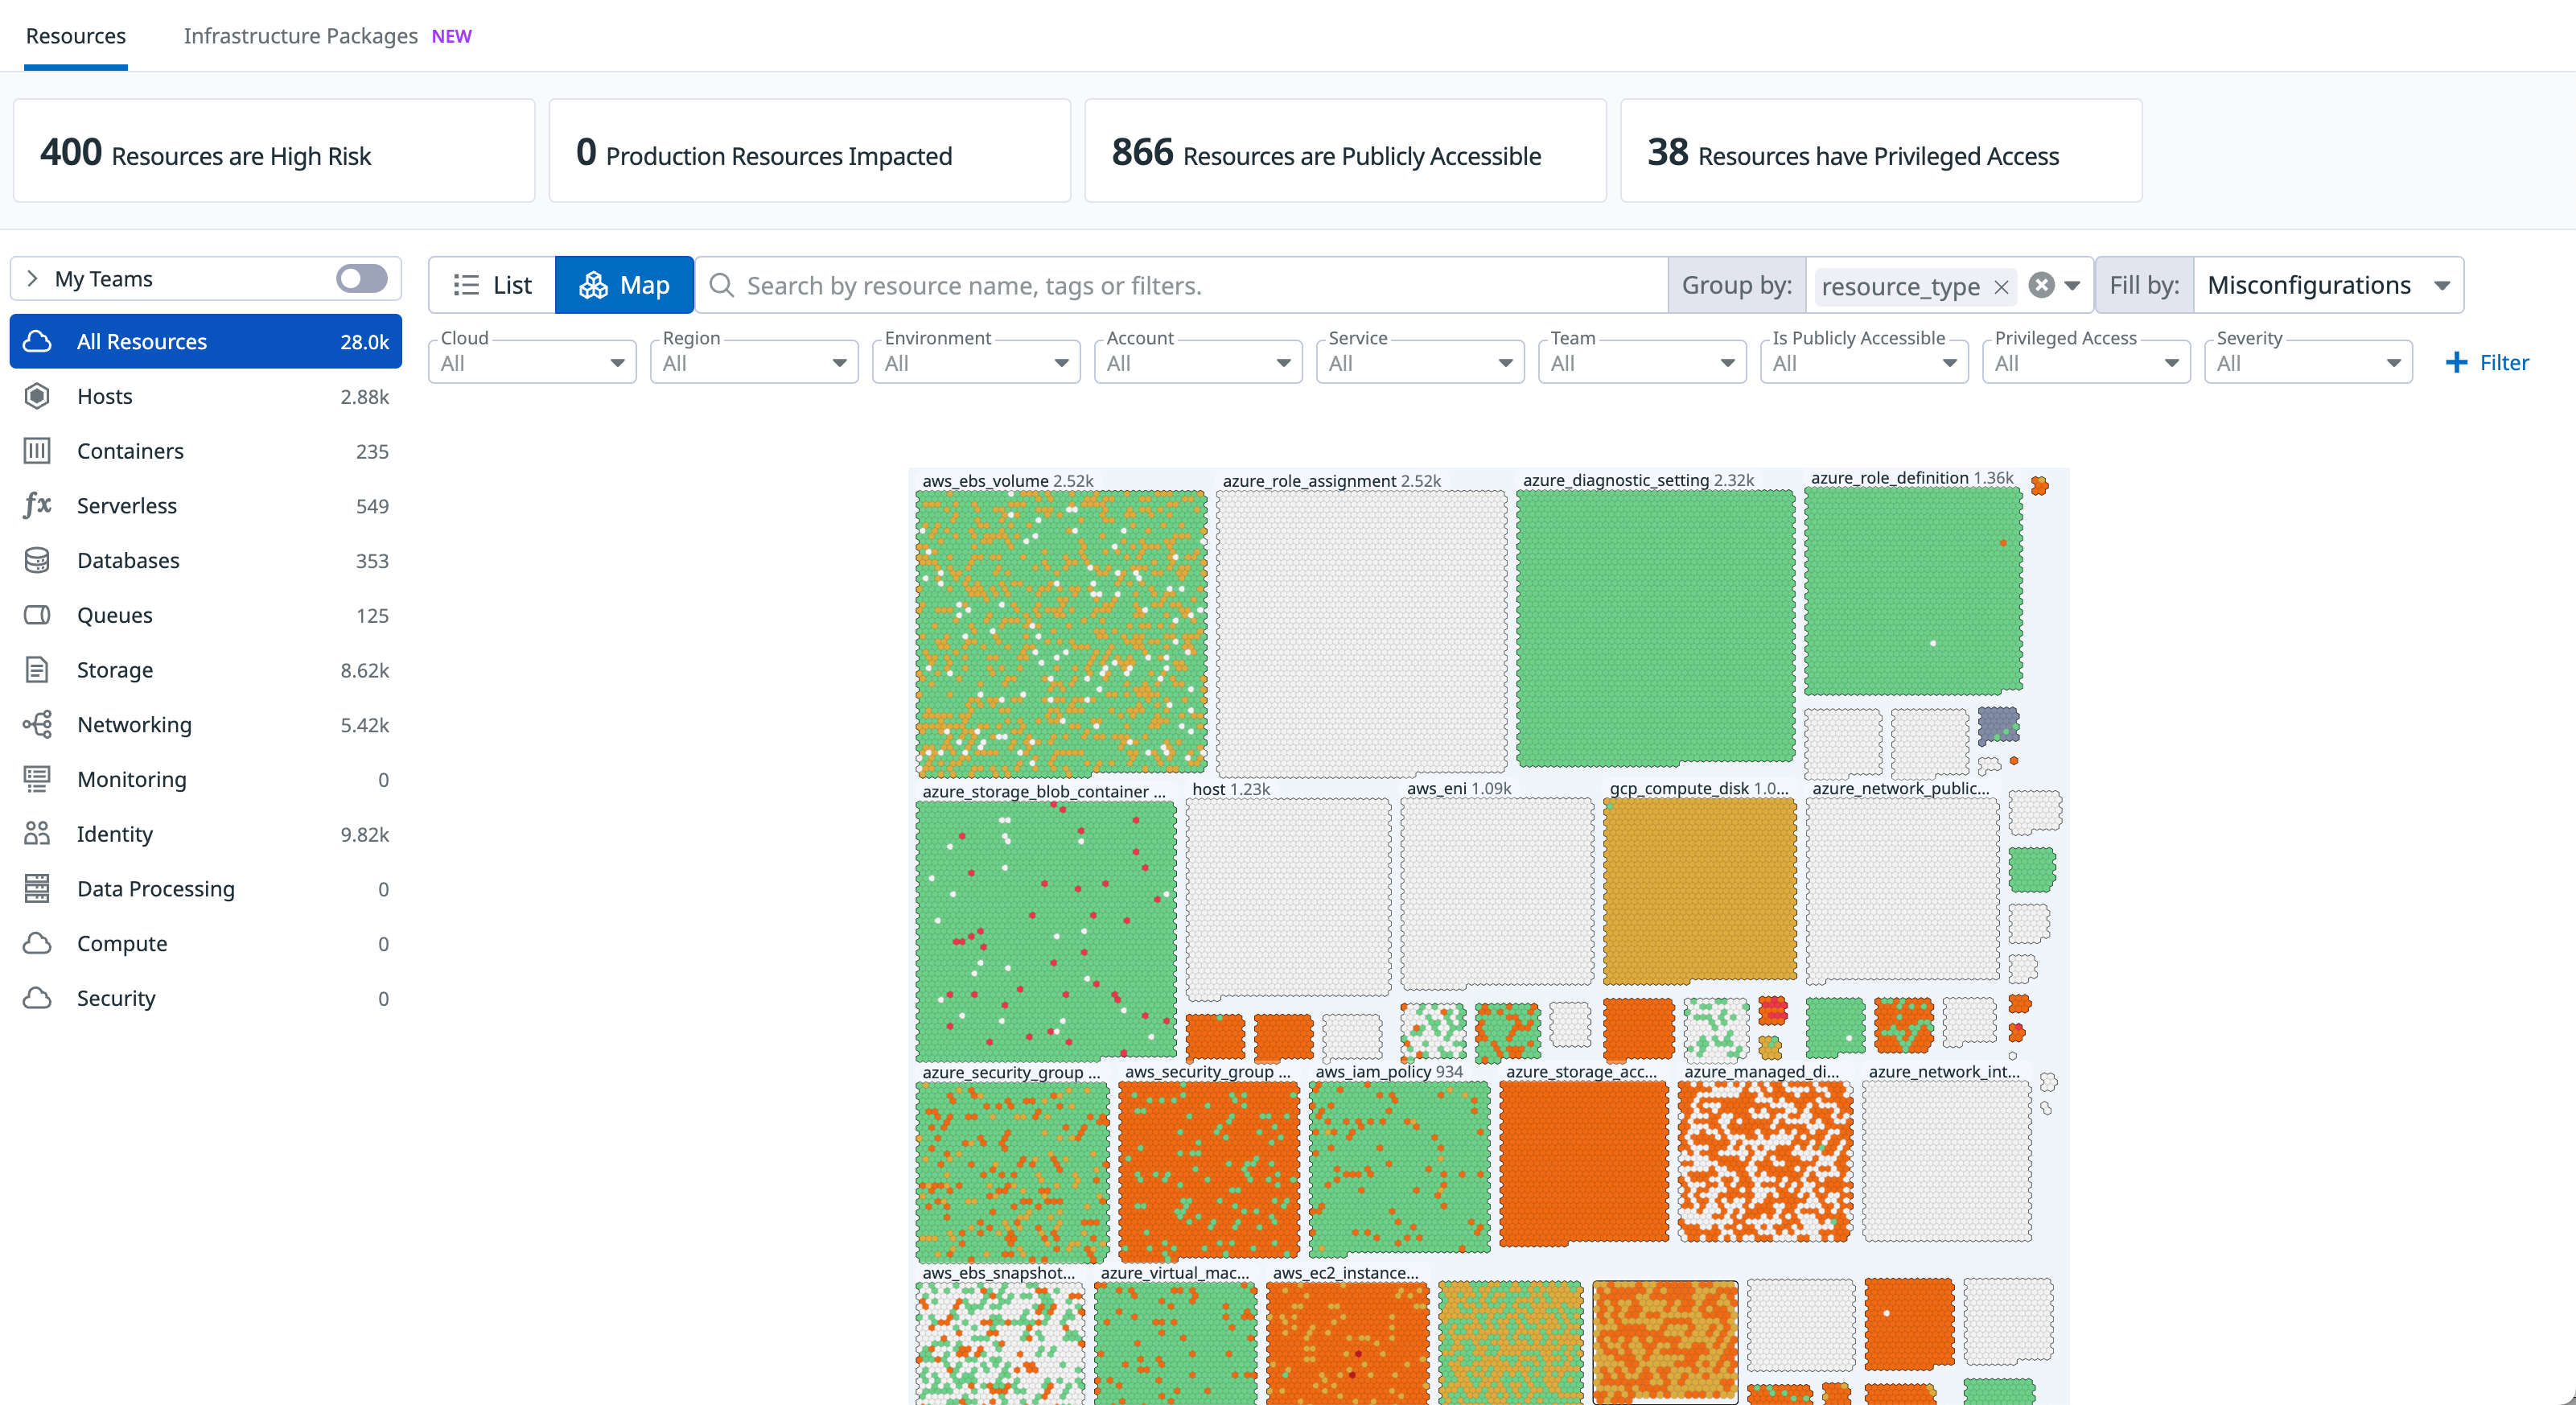
Task: Open the Fill by Misconfigurations dropdown
Action: (x=2329, y=285)
